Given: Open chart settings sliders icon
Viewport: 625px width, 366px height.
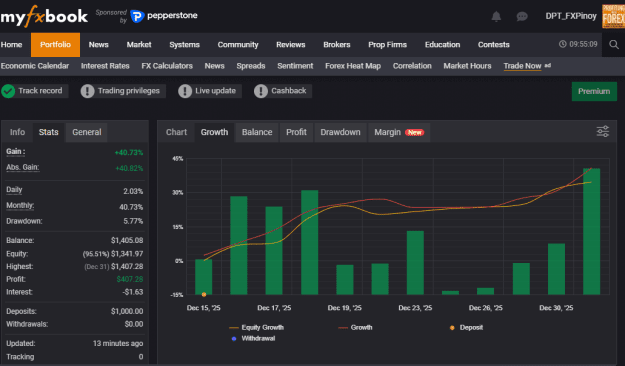Looking at the screenshot, I should 603,131.
